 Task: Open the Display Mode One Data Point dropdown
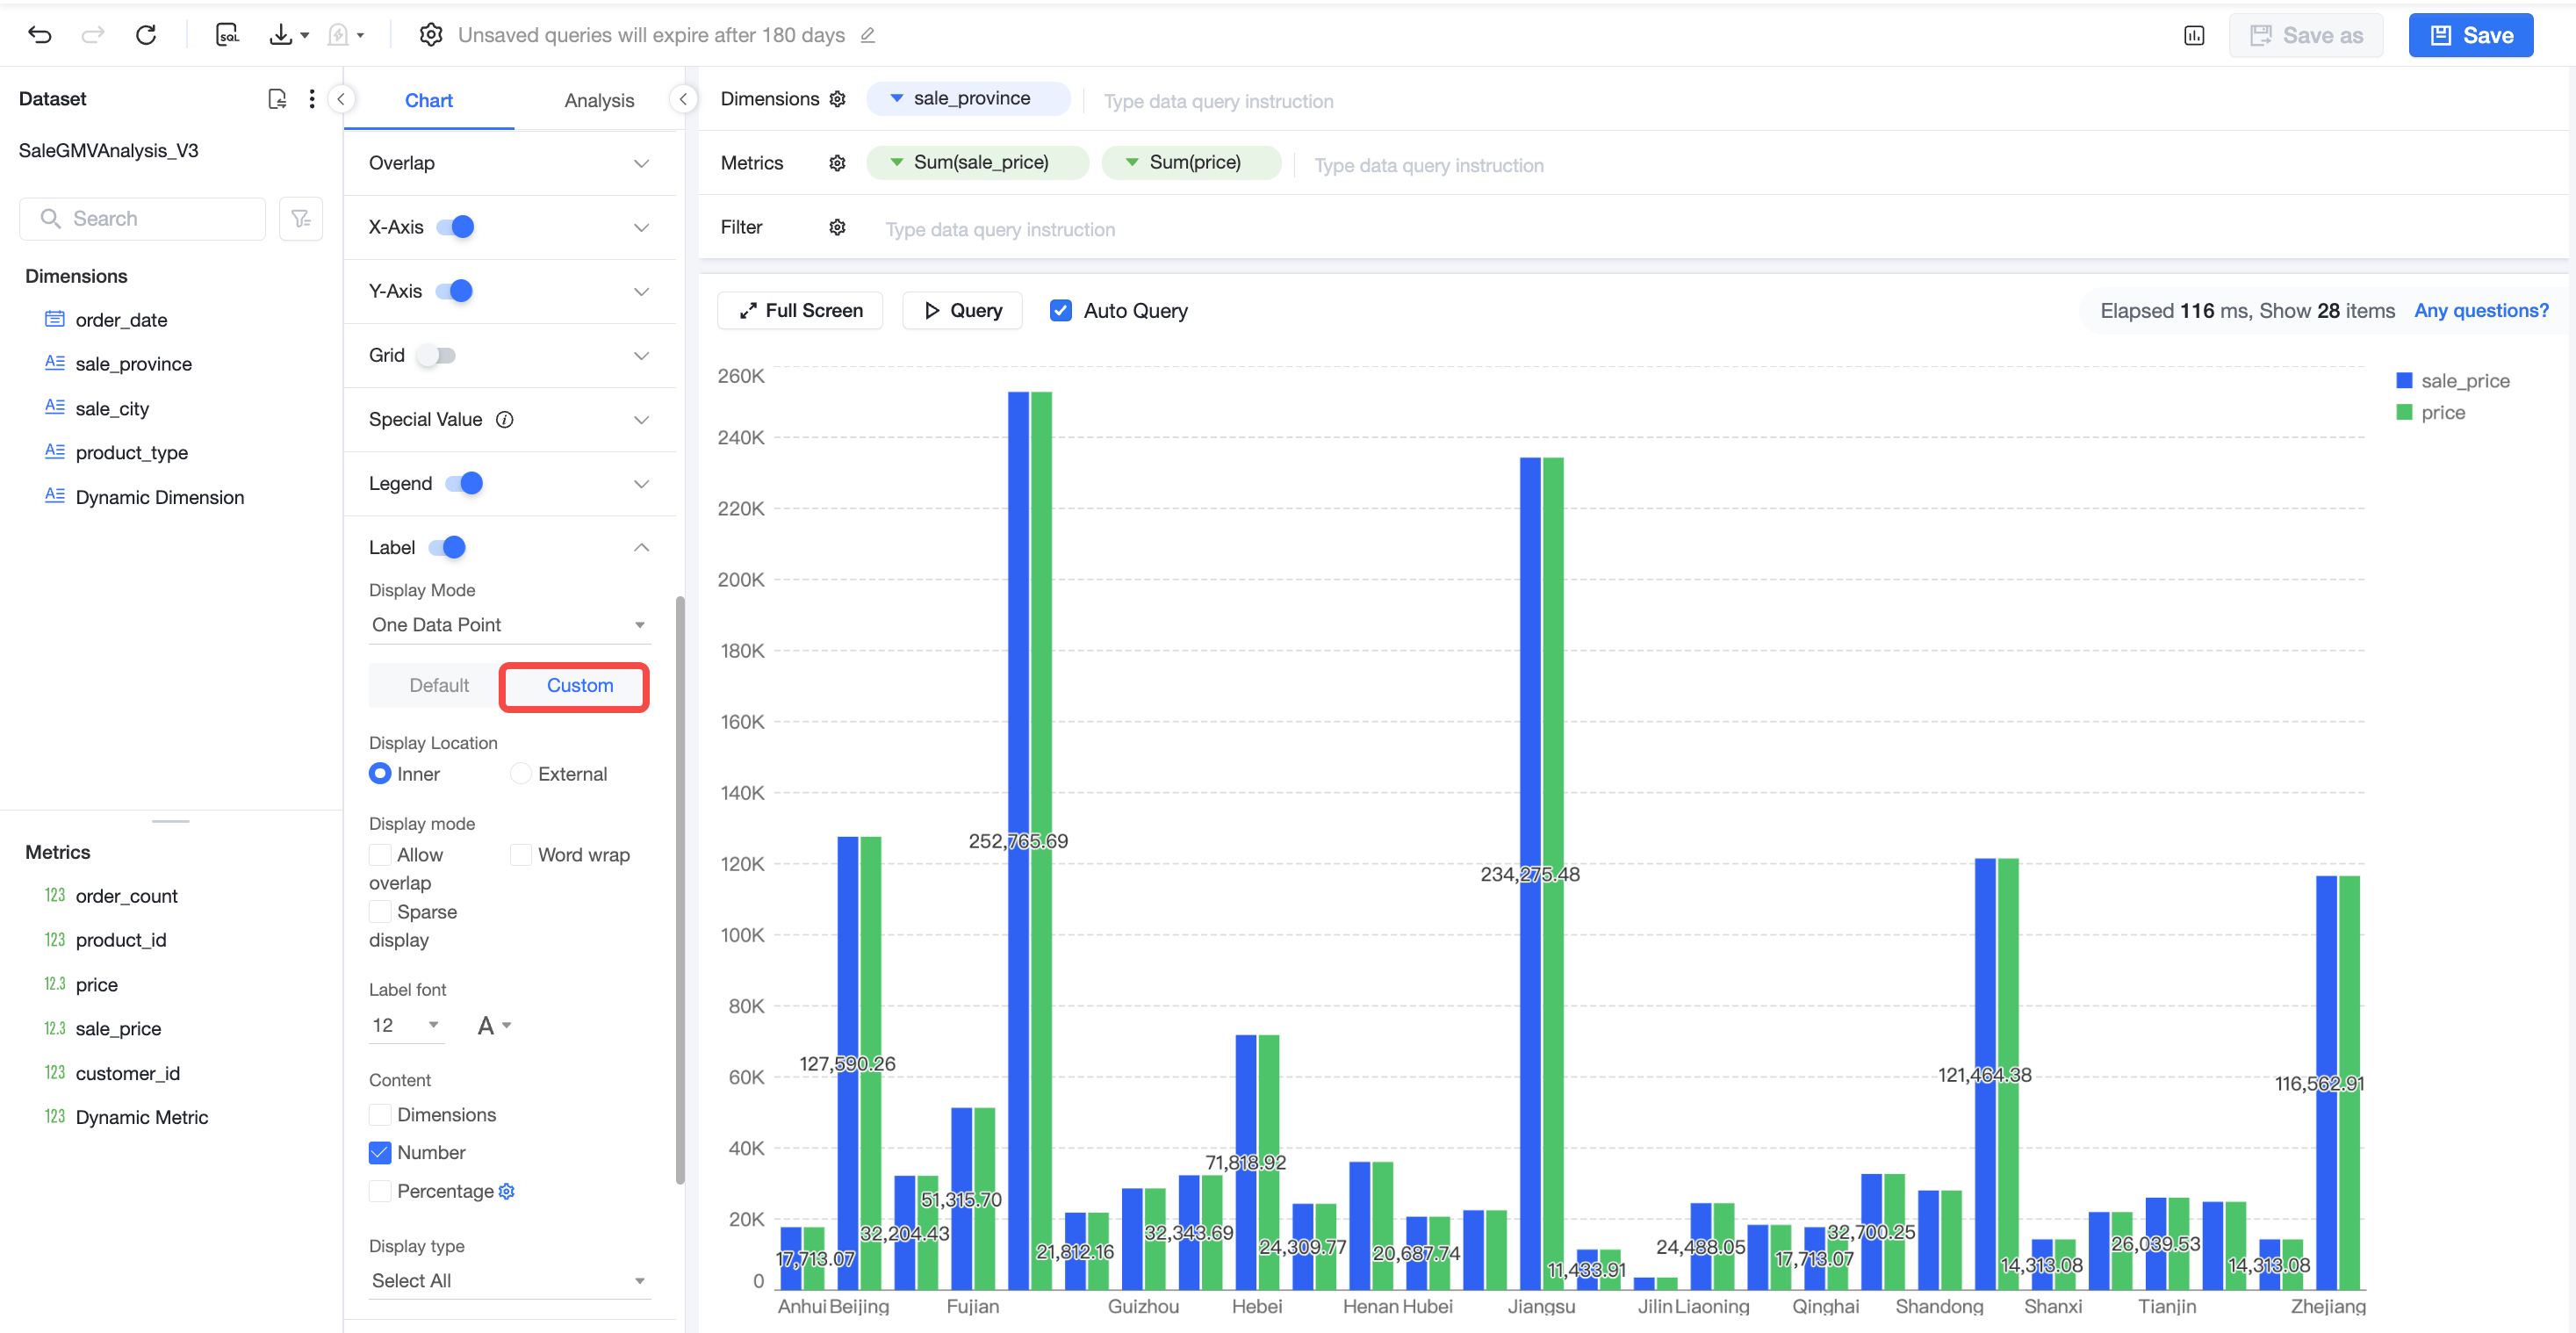(x=509, y=625)
